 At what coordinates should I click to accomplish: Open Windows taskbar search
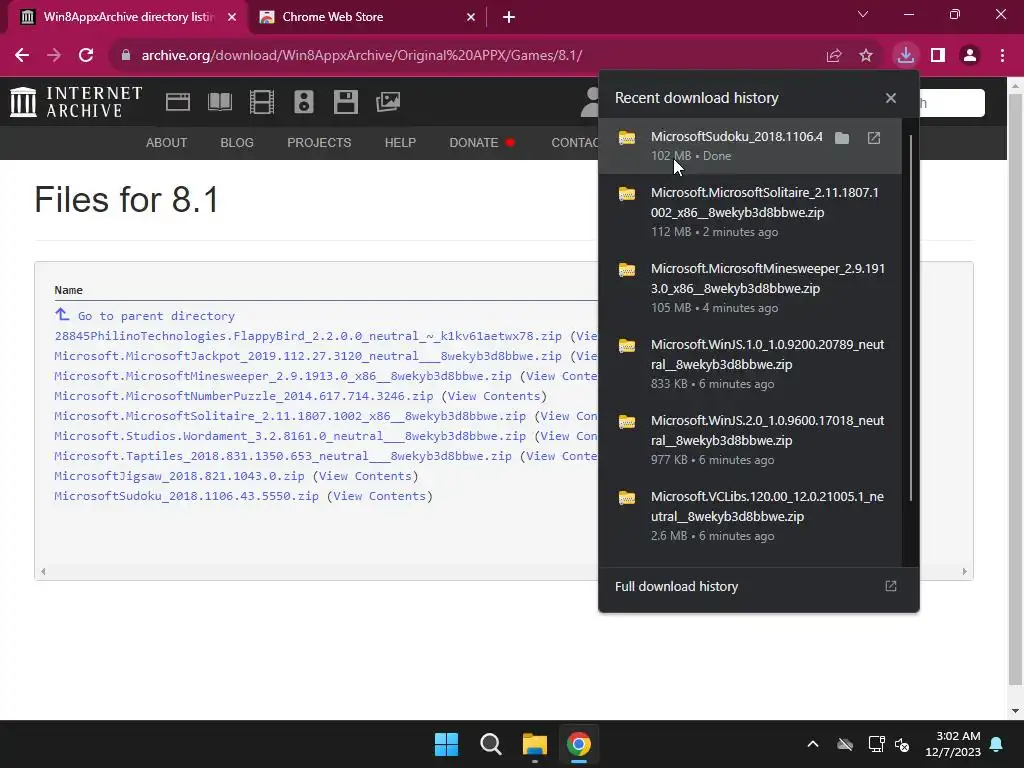point(490,744)
